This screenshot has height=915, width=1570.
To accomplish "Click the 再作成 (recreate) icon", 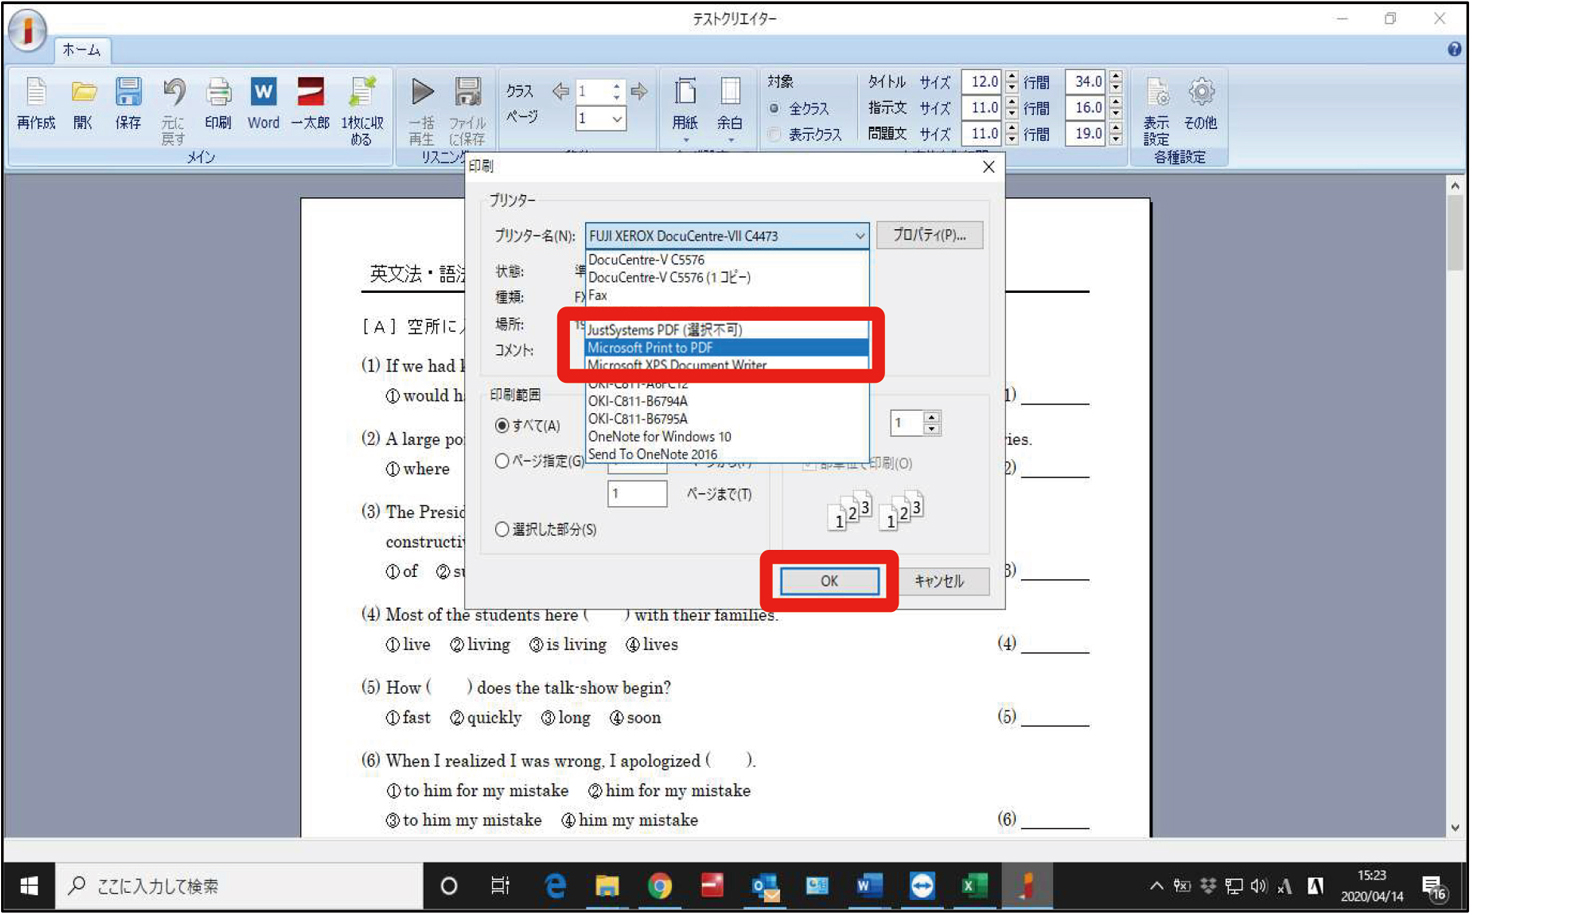I will point(36,95).
